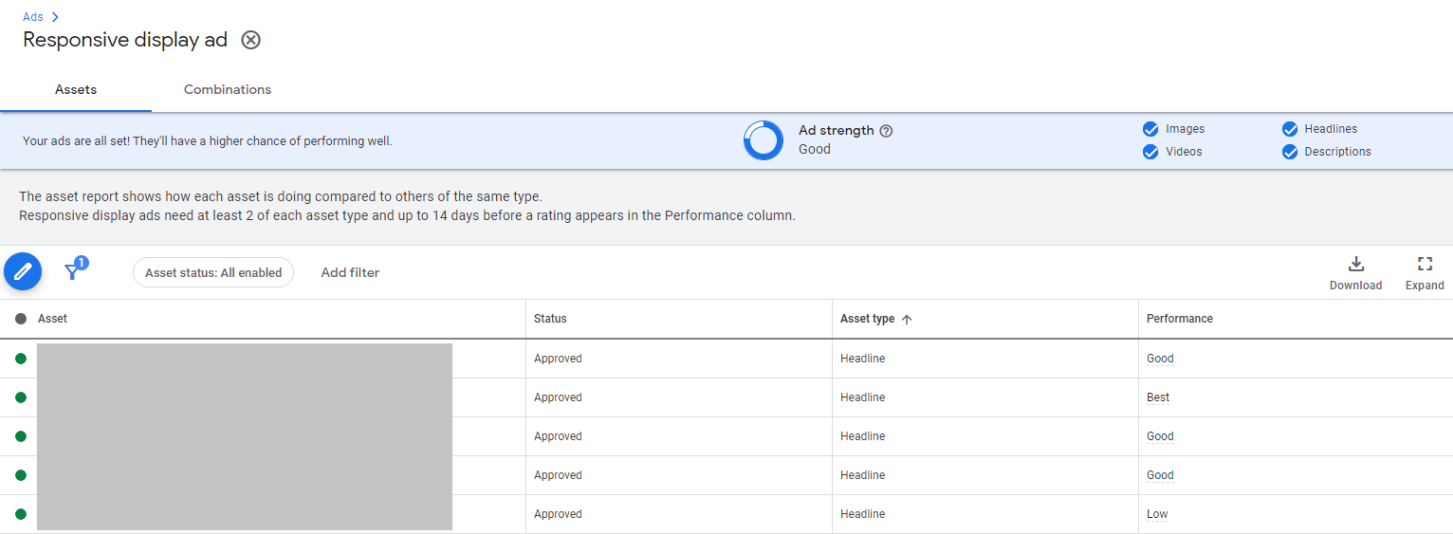Sort by Asset type column arrow
Screen dimensions: 1453x534
pos(907,319)
